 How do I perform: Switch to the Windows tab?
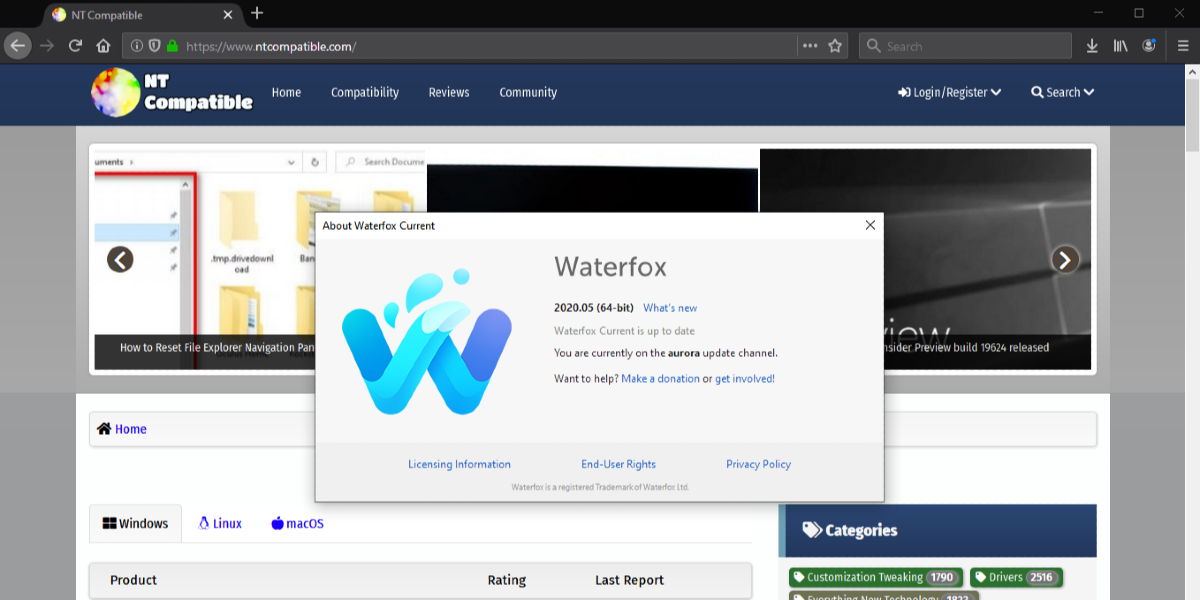[x=135, y=523]
